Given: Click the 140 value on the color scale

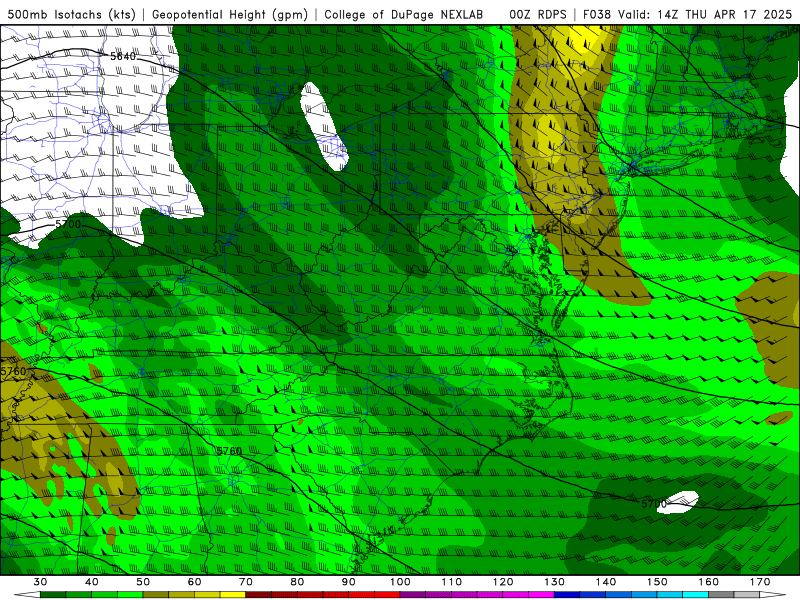Looking at the screenshot, I should click(x=606, y=582).
